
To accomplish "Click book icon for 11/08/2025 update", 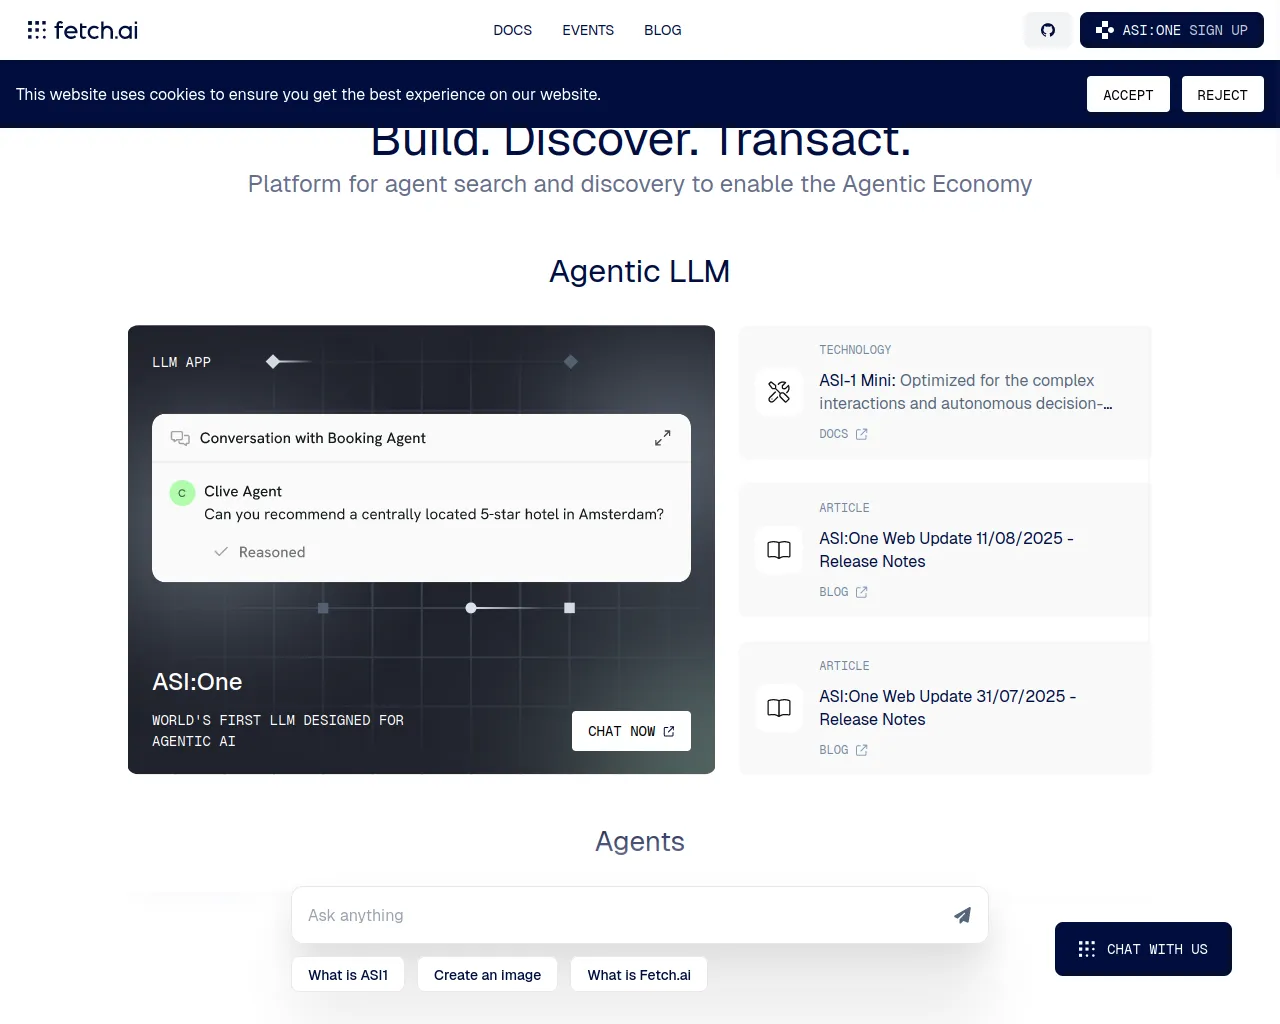I will point(779,550).
